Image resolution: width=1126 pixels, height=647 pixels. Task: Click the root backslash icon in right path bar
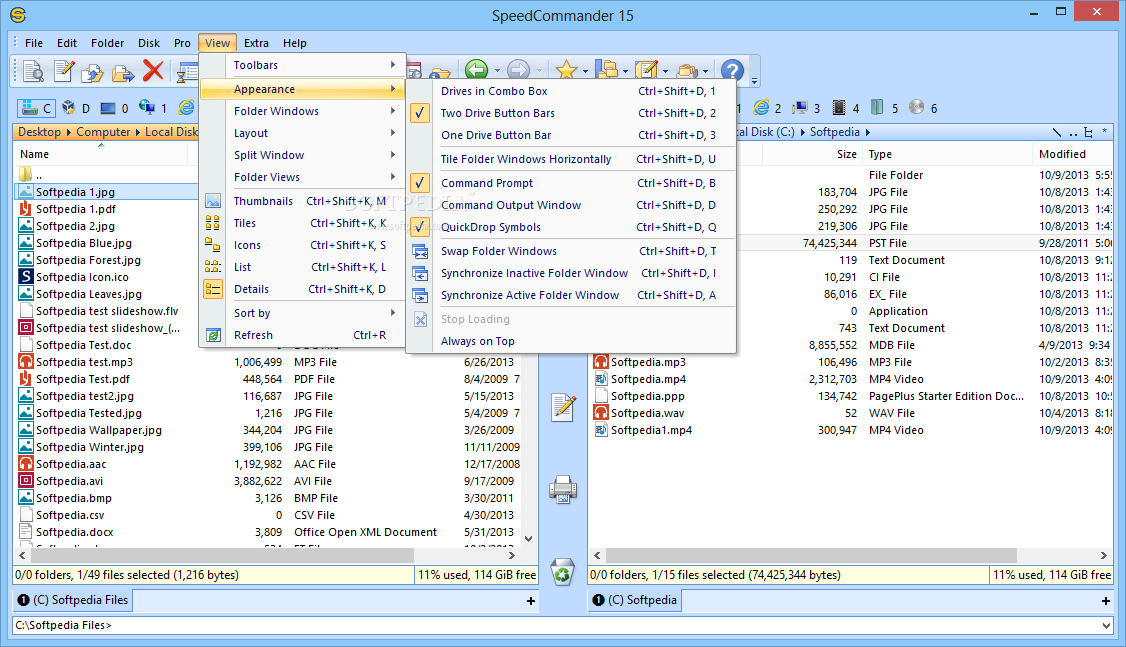coord(1056,132)
